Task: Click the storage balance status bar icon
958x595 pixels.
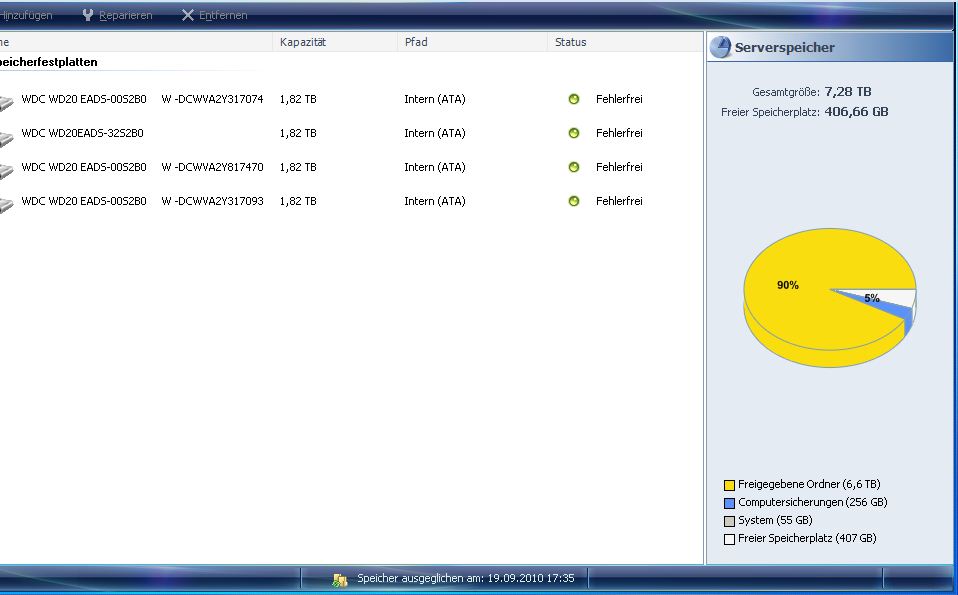Action: 340,580
